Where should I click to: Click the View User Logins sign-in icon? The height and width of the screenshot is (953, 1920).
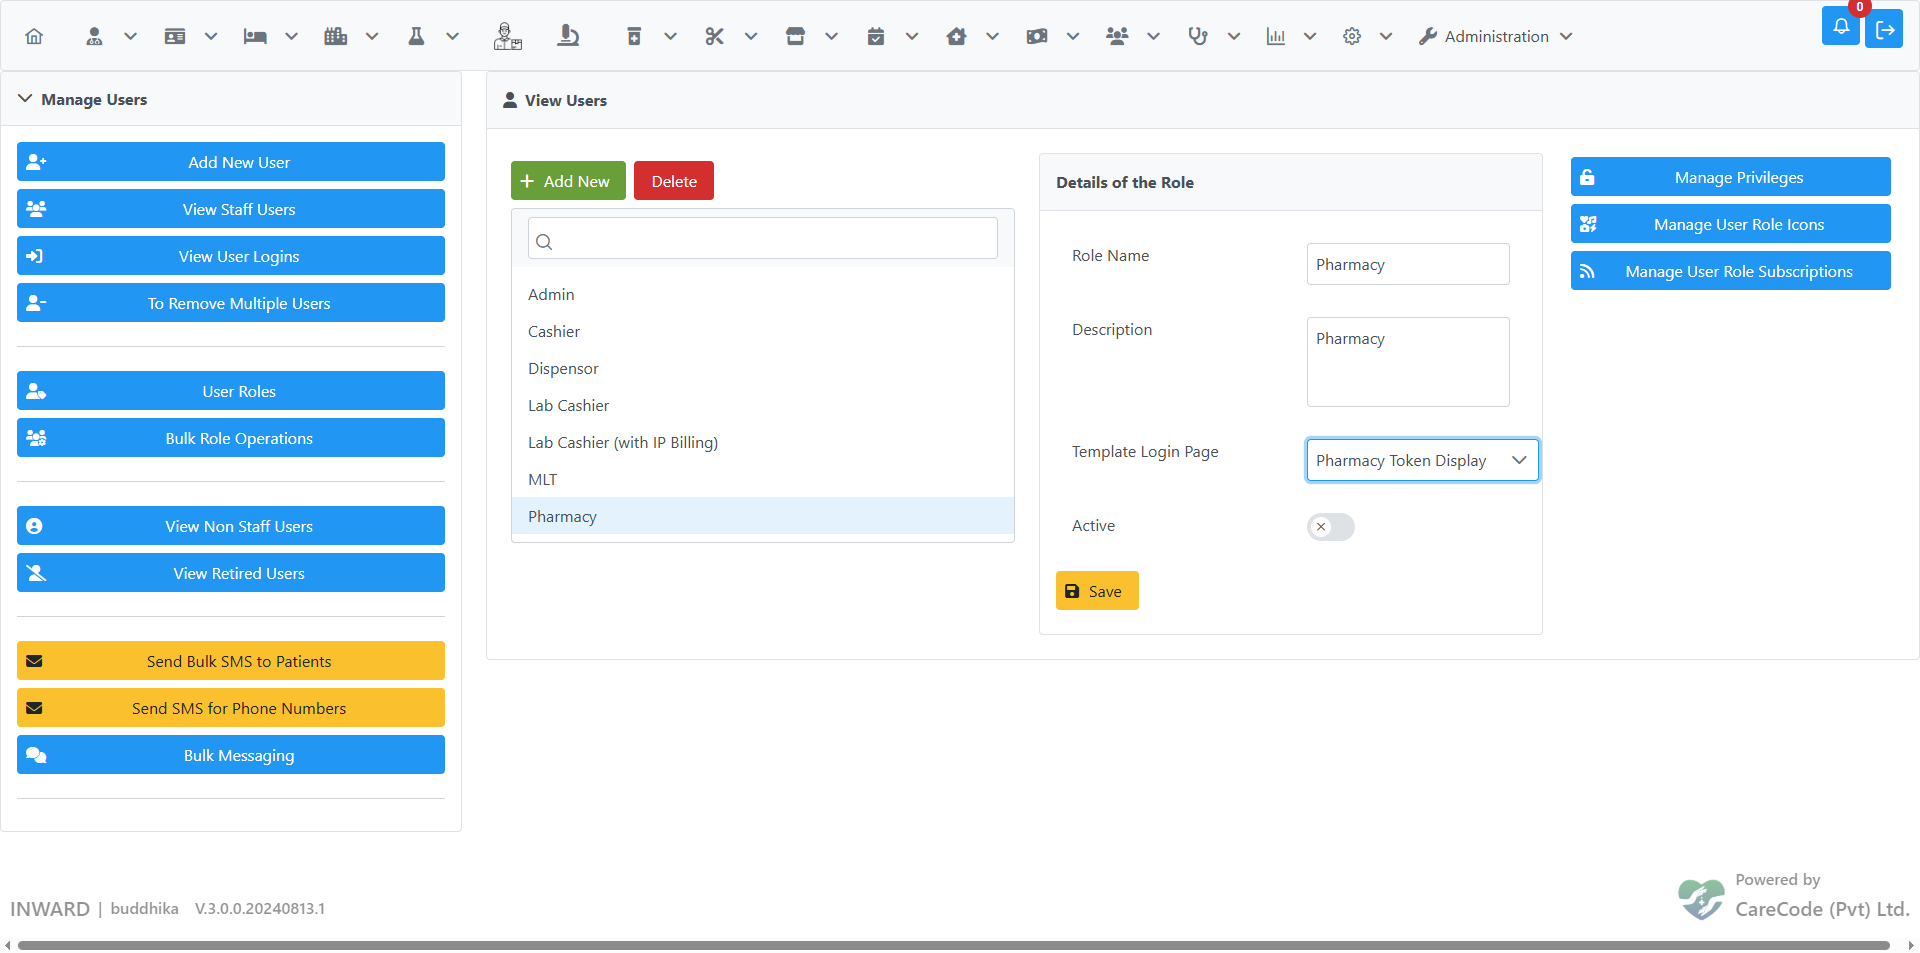[x=34, y=256]
